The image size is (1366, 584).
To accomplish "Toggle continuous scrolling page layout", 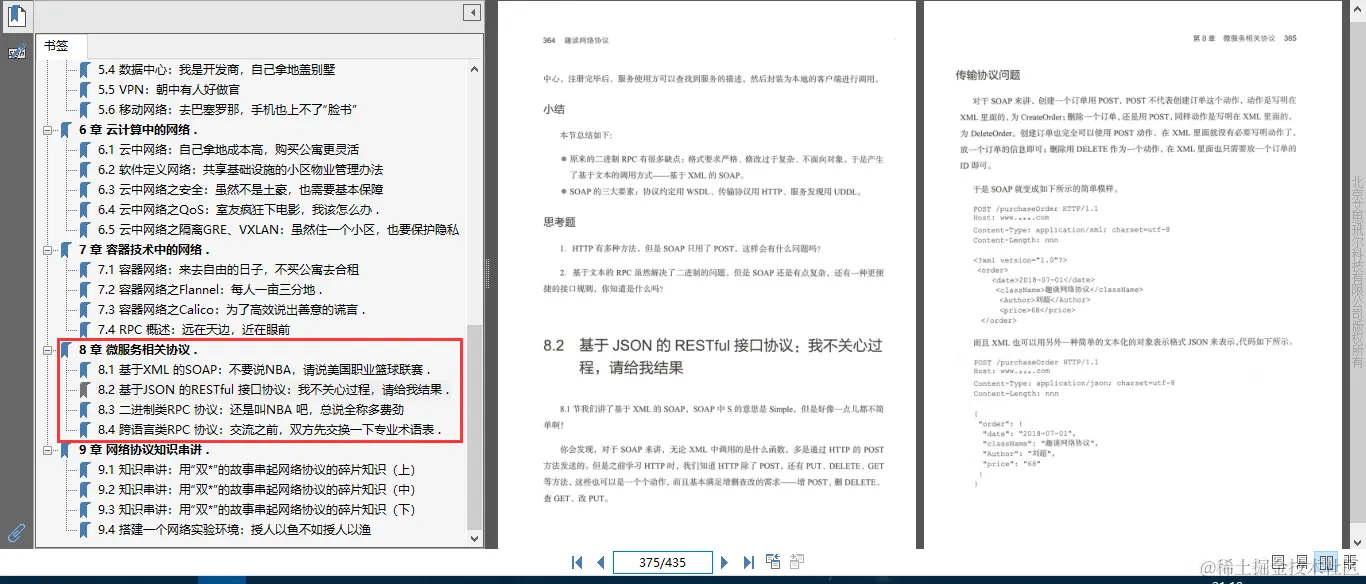I will pos(1302,562).
